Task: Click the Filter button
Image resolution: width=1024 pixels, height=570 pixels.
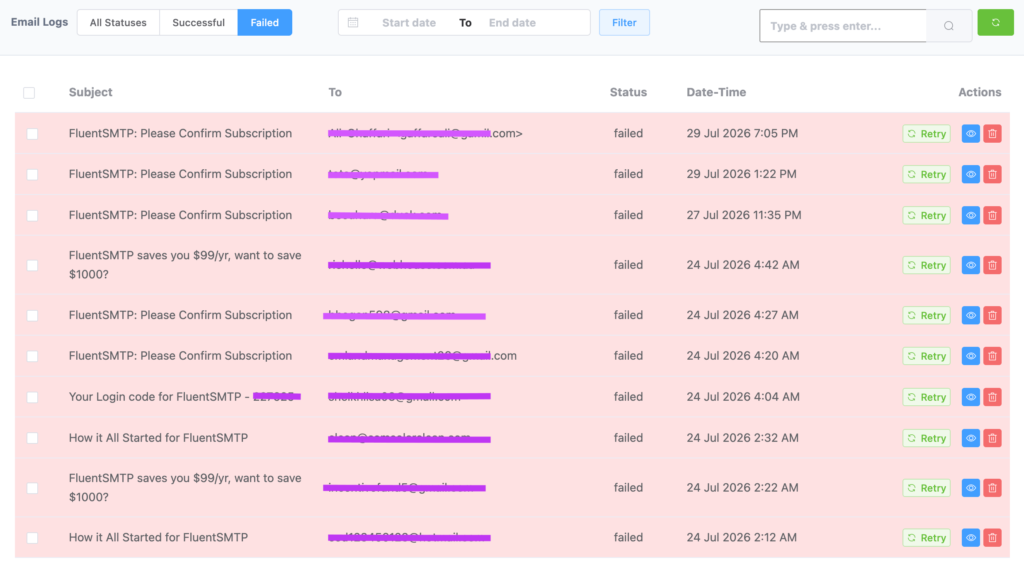Action: (x=624, y=22)
